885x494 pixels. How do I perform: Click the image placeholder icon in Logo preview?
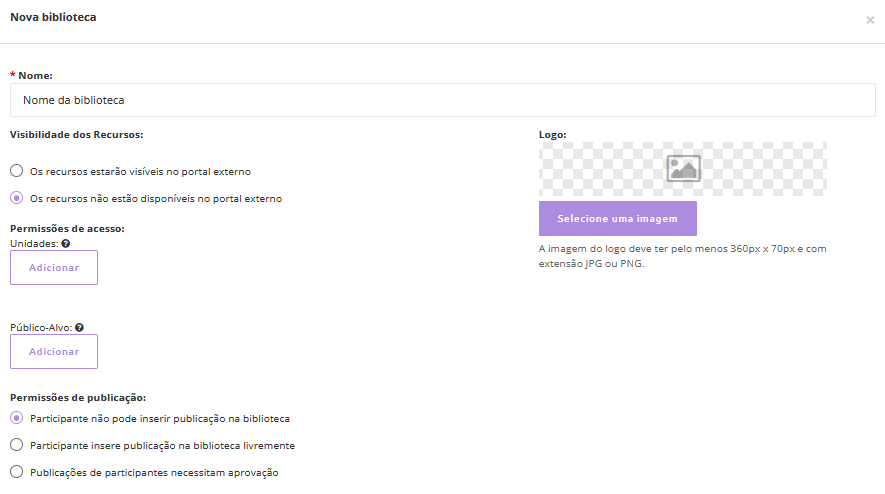(x=683, y=168)
